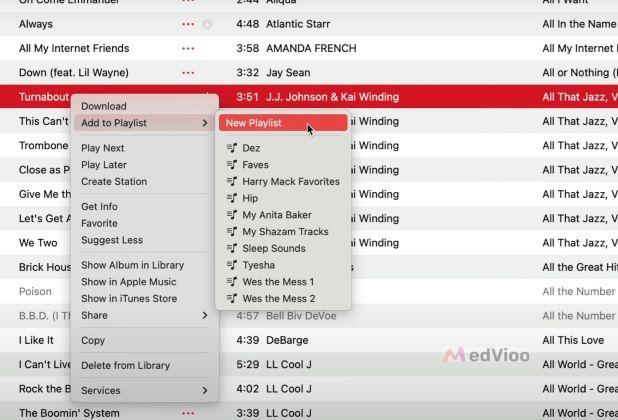
Task: Click the playlist icon beside Faves
Action: pos(232,165)
